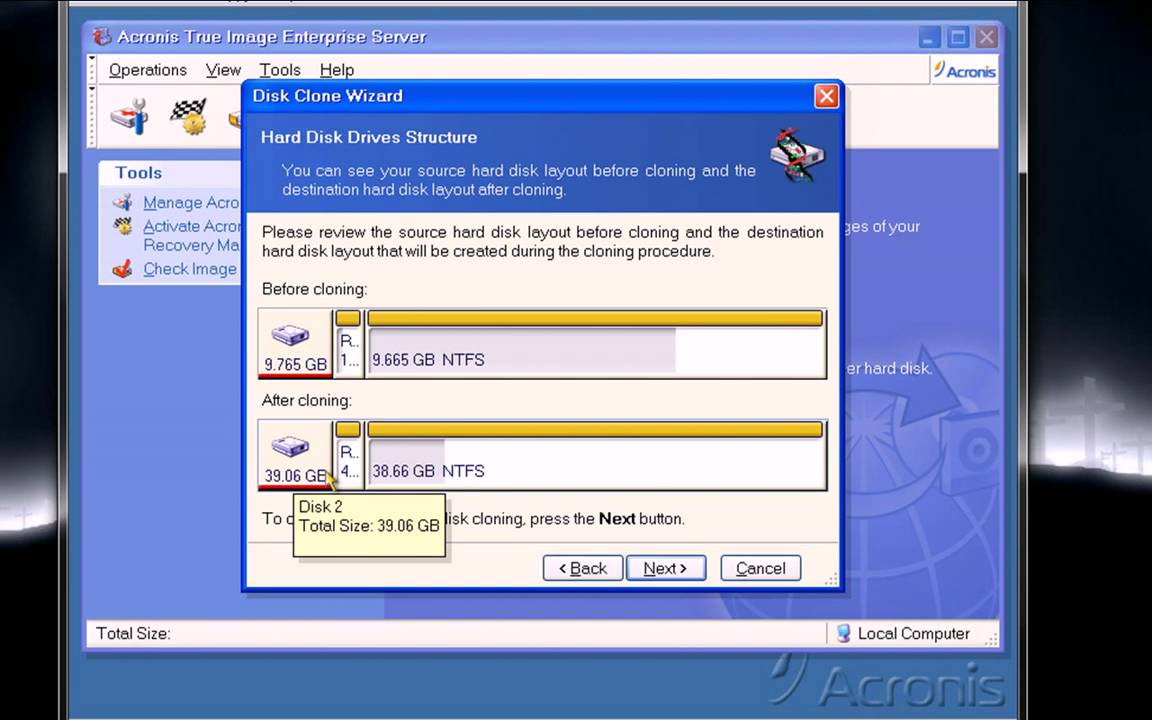The width and height of the screenshot is (1152, 720).
Task: Click 'Total Size:' in status bar
Action: point(133,633)
